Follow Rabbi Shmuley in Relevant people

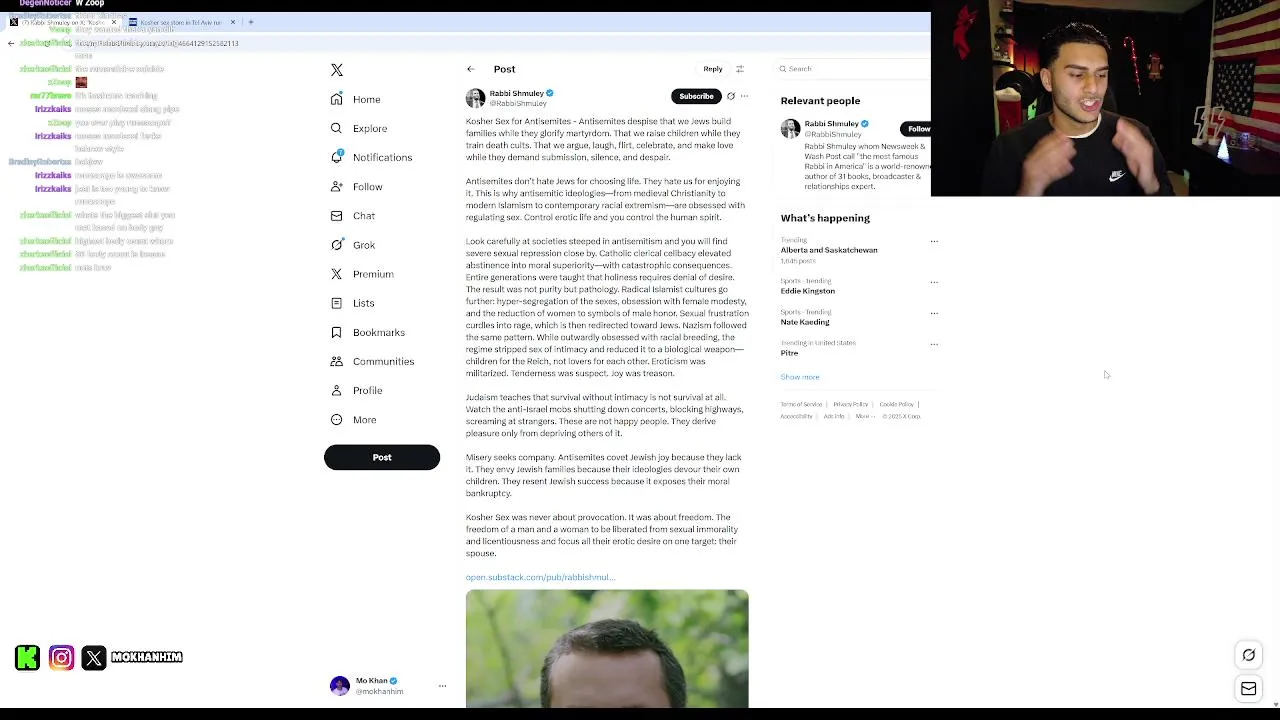click(918, 128)
